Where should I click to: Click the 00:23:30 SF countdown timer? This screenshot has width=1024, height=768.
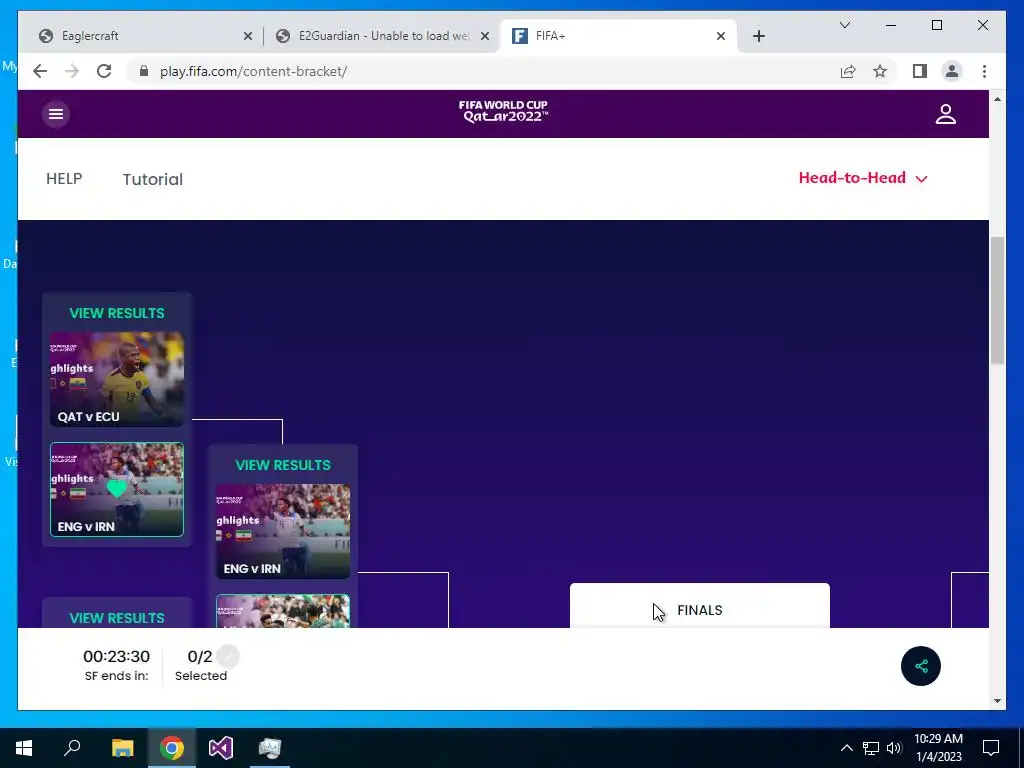pyautogui.click(x=116, y=656)
